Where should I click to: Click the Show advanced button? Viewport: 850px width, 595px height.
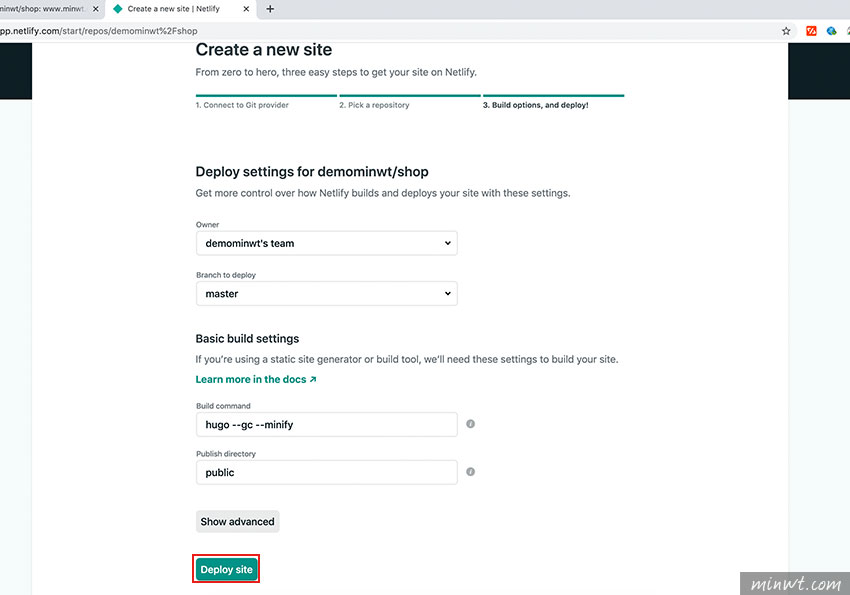click(237, 521)
